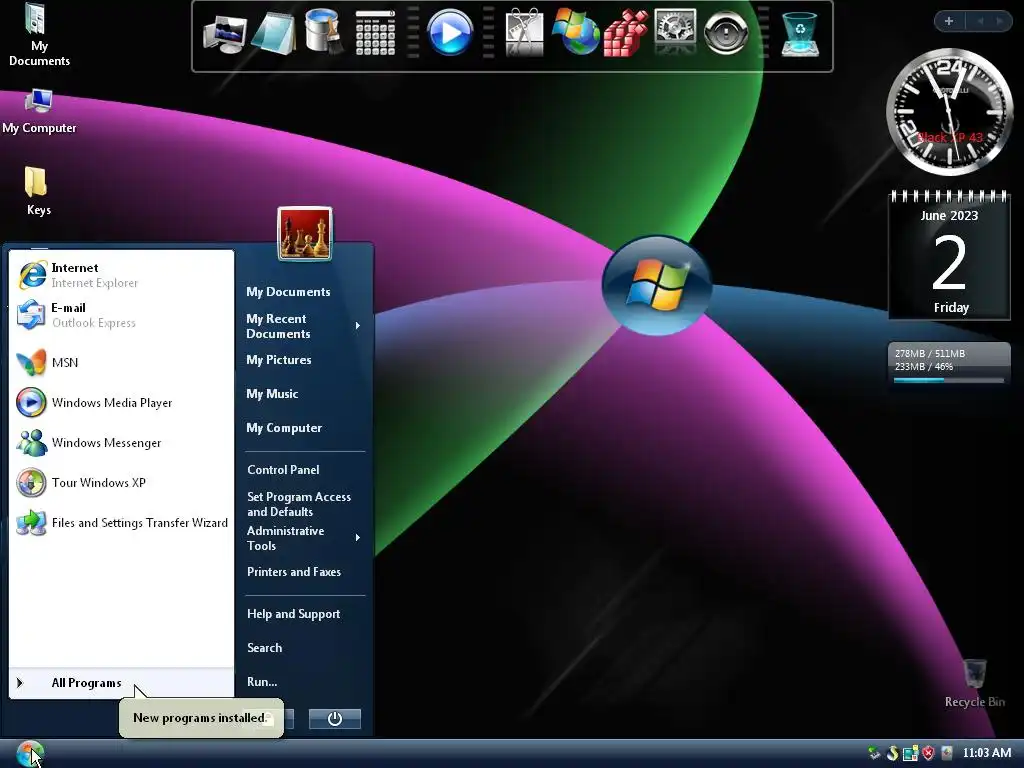Click the 11:03 AM taskbar clock
Image resolution: width=1024 pixels, height=768 pixels.
(987, 753)
